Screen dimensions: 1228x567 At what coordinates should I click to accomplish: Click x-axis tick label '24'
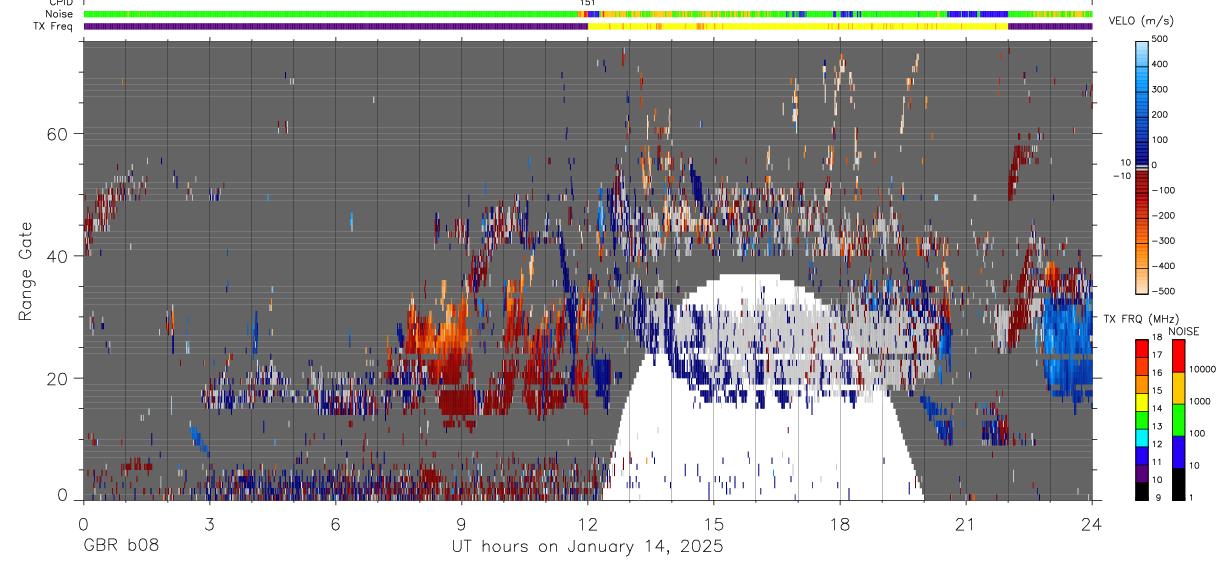coord(1091,524)
